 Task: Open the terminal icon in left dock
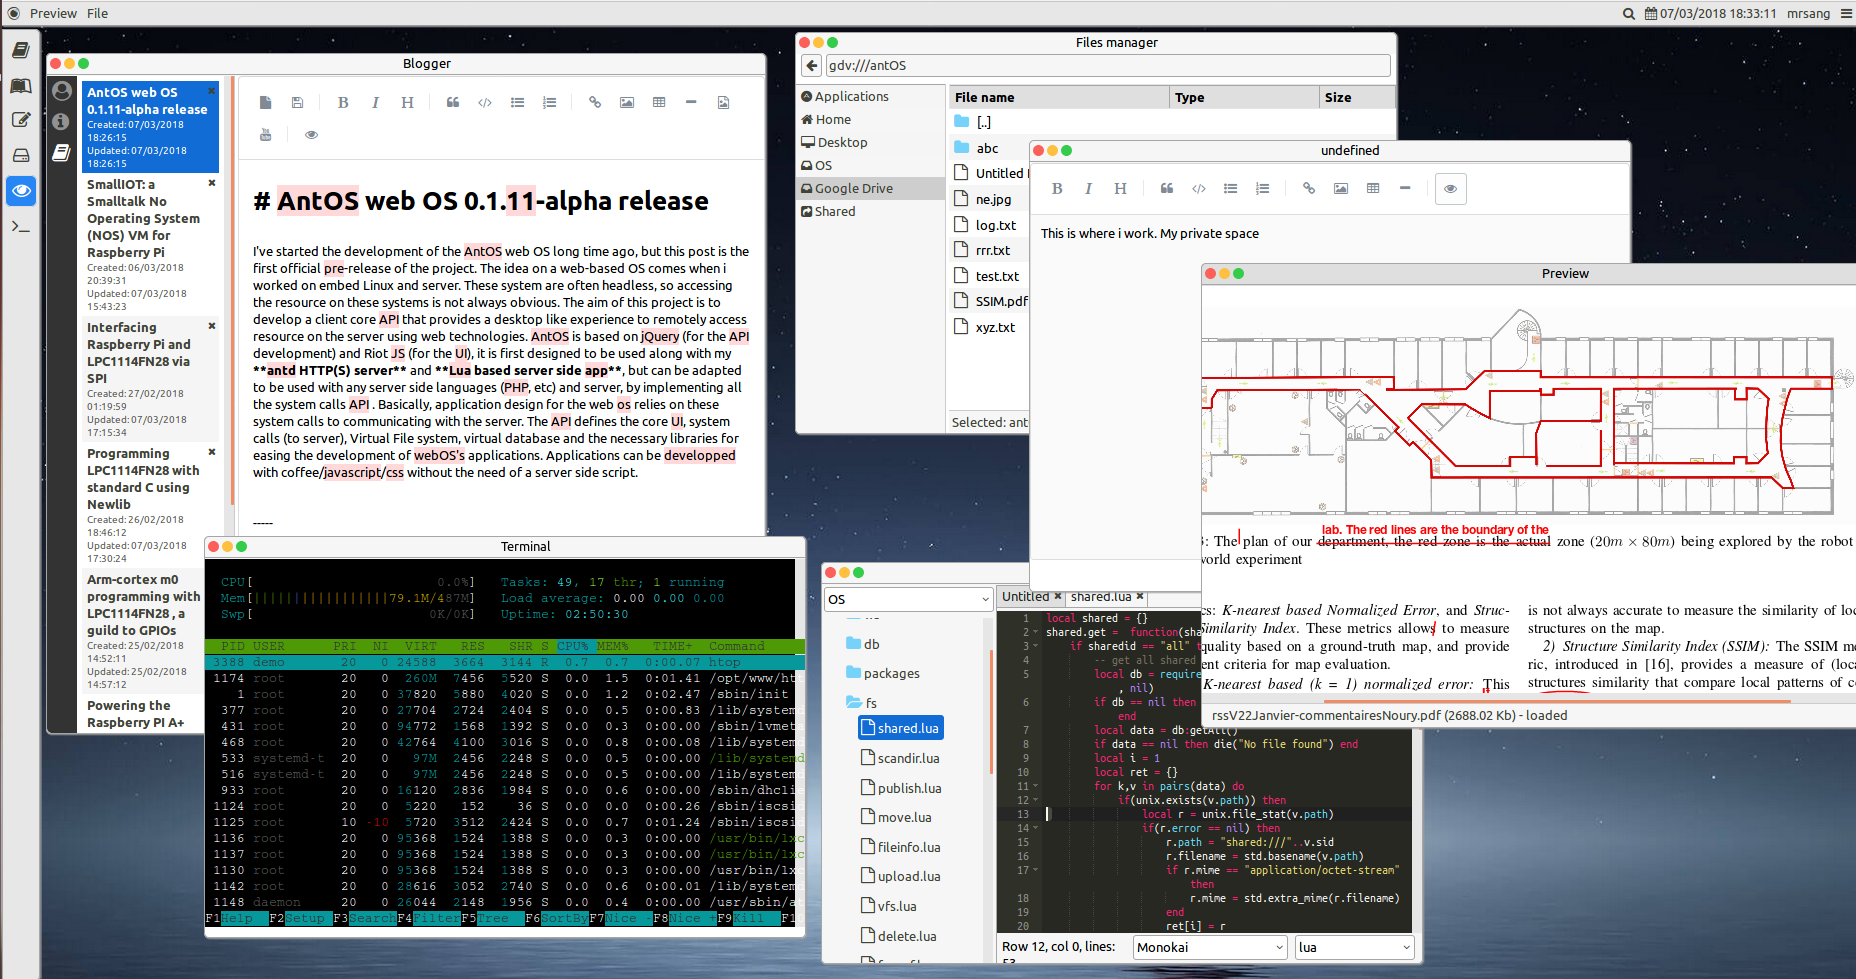(x=20, y=227)
